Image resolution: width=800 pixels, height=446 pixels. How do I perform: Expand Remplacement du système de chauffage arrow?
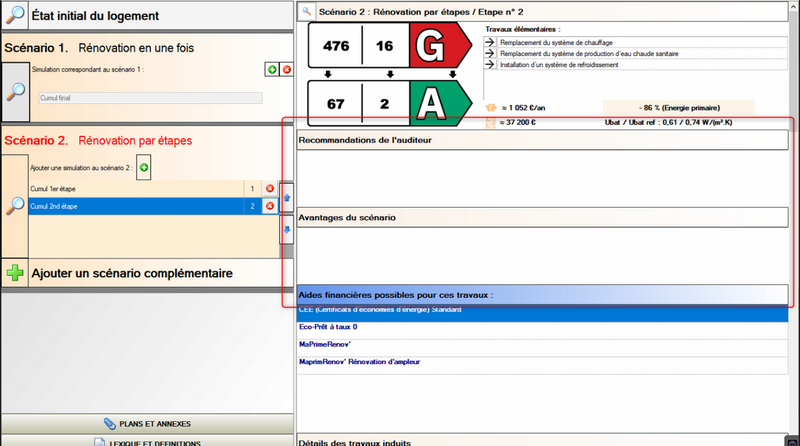click(x=490, y=43)
